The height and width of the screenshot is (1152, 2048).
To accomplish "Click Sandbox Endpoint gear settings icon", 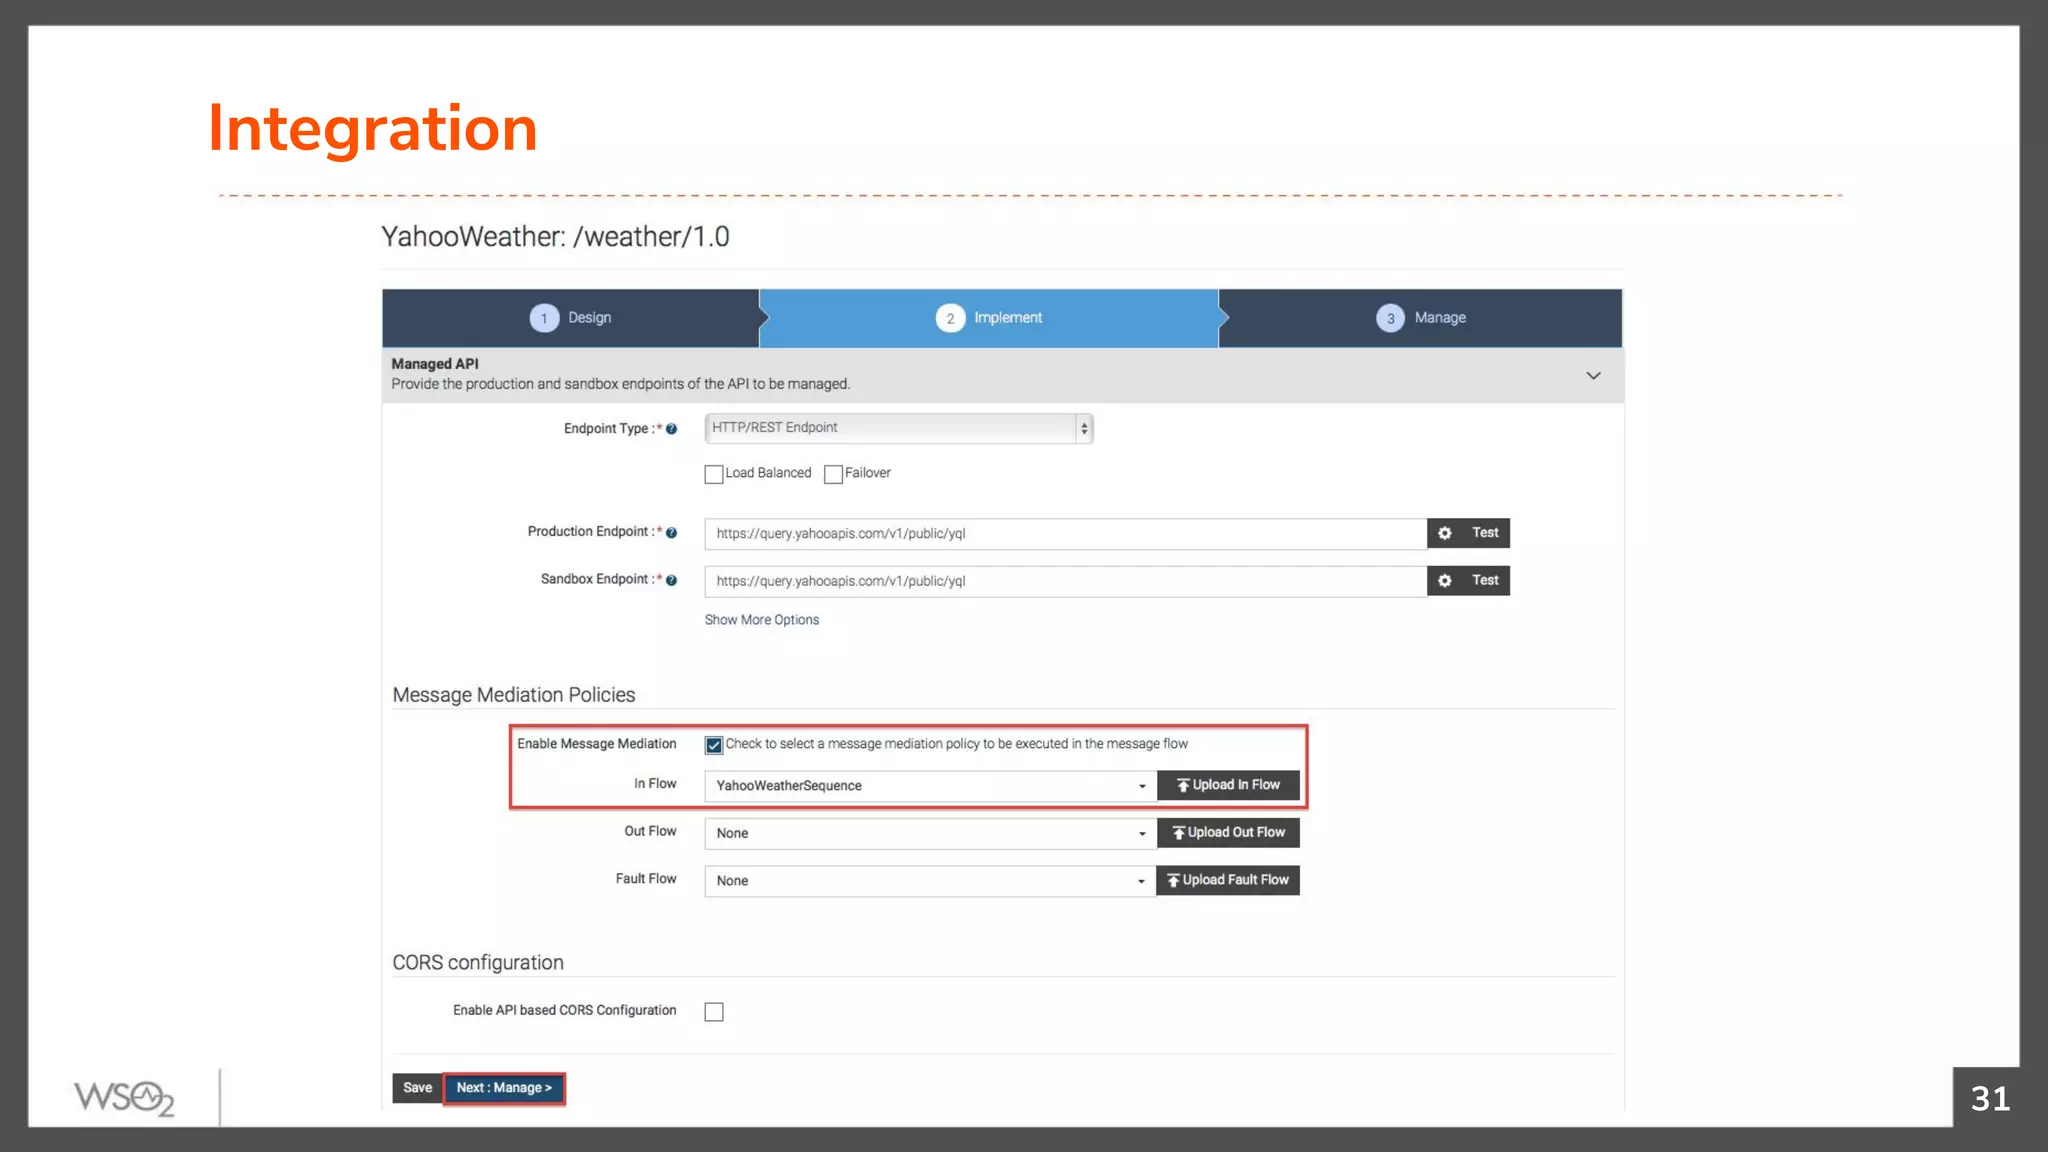I will click(x=1444, y=581).
